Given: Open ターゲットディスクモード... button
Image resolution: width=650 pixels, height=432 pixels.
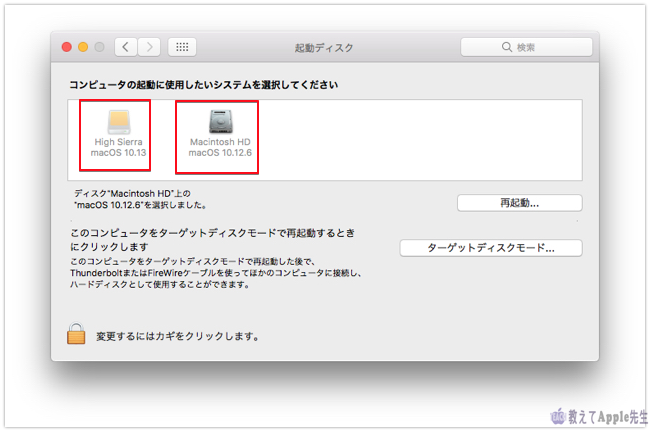Looking at the screenshot, I should click(x=491, y=248).
